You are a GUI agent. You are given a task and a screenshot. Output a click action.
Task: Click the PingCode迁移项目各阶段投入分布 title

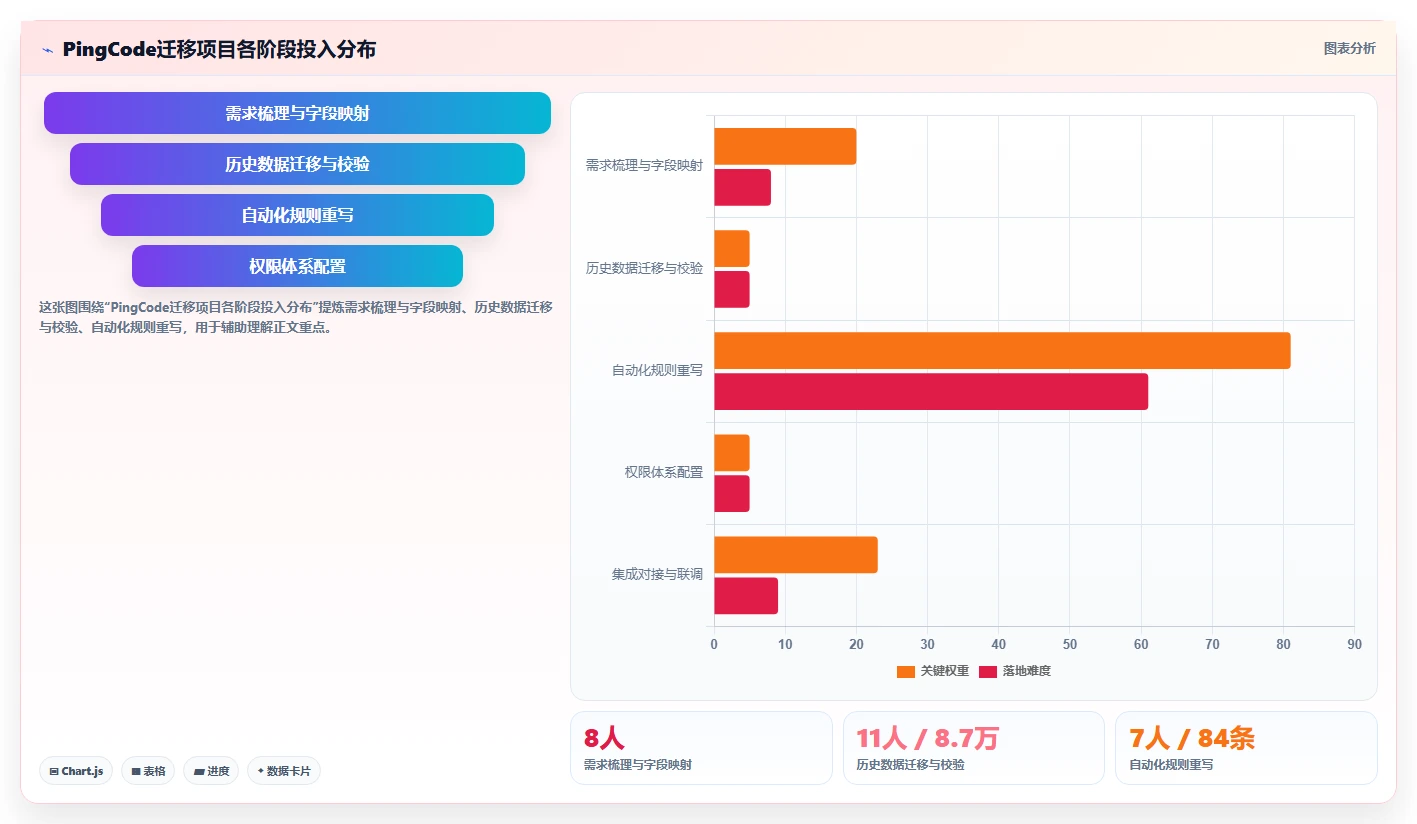(219, 49)
